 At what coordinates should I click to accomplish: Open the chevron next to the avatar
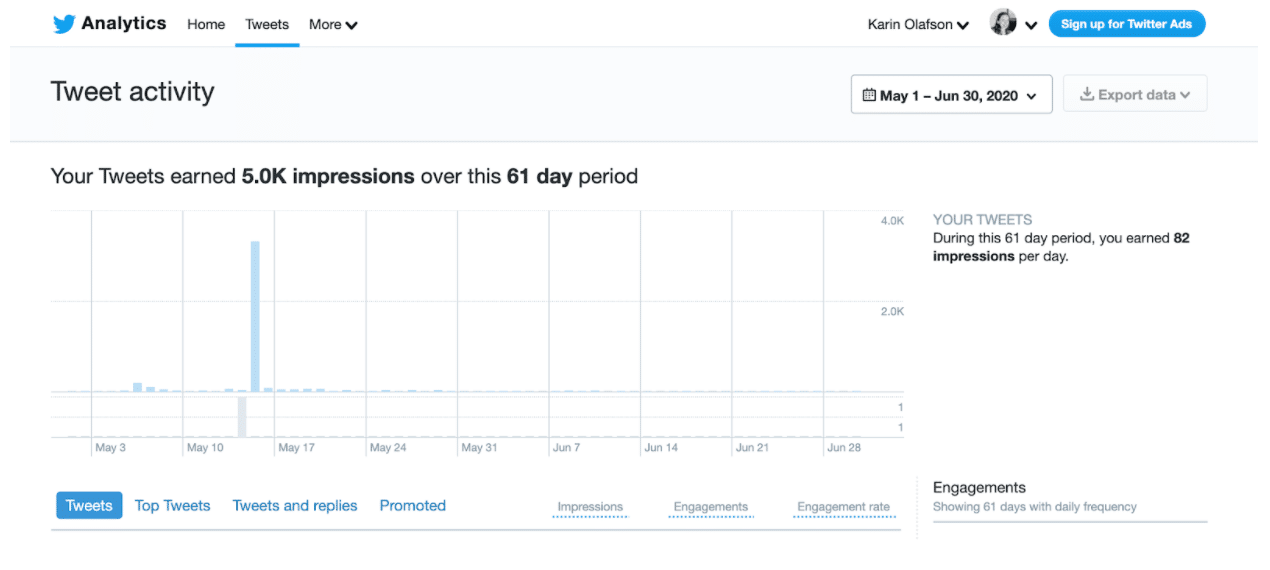point(1031,25)
